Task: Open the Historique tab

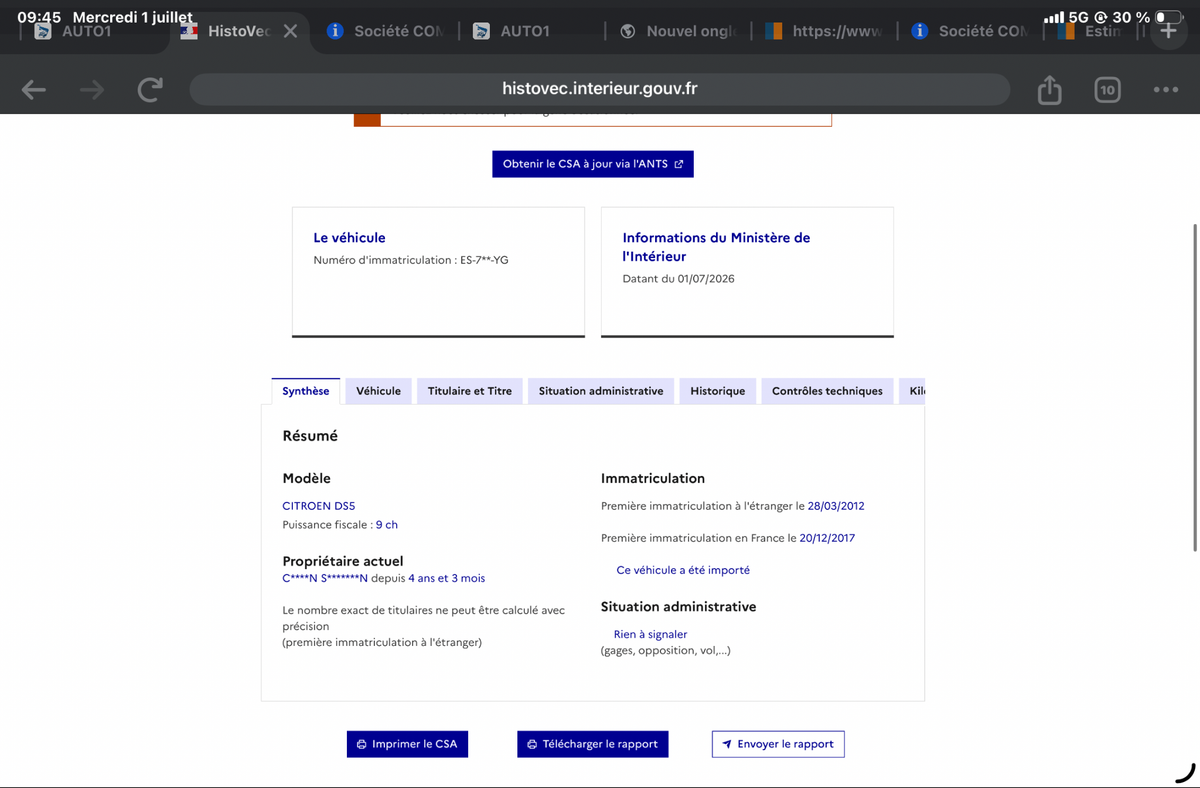Action: [x=718, y=391]
